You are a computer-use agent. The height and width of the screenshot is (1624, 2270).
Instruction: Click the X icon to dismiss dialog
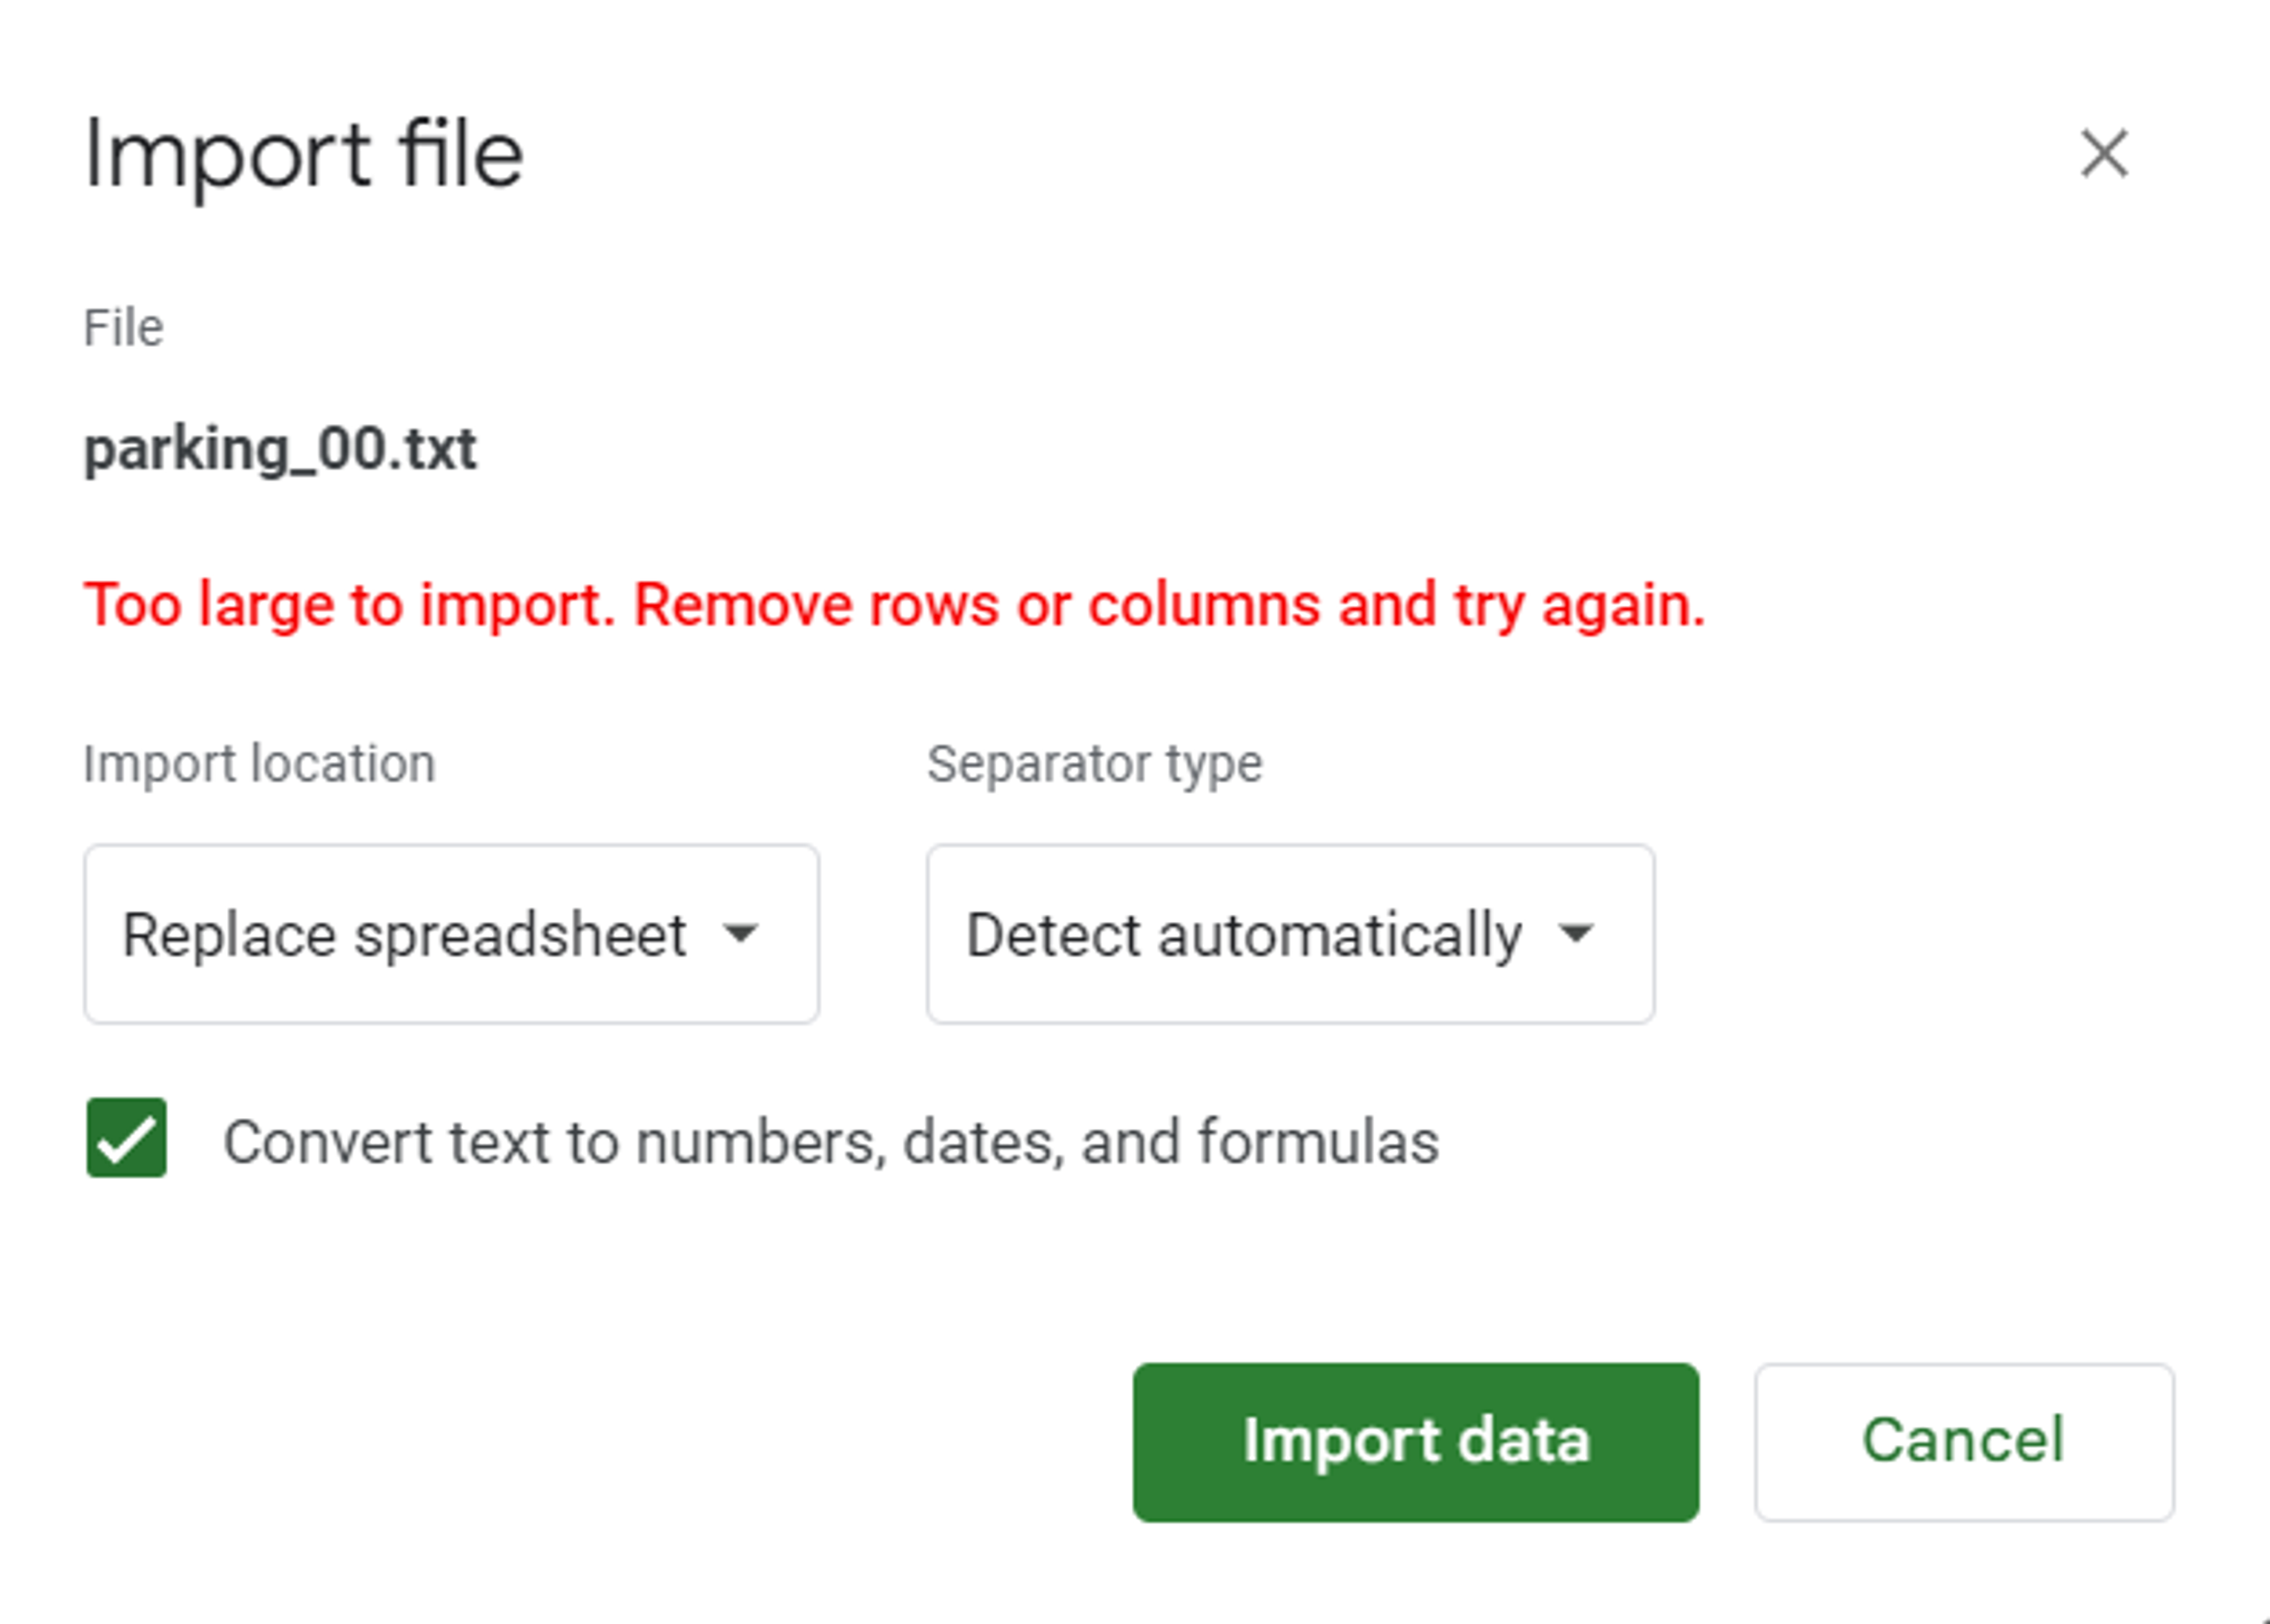(x=2103, y=154)
